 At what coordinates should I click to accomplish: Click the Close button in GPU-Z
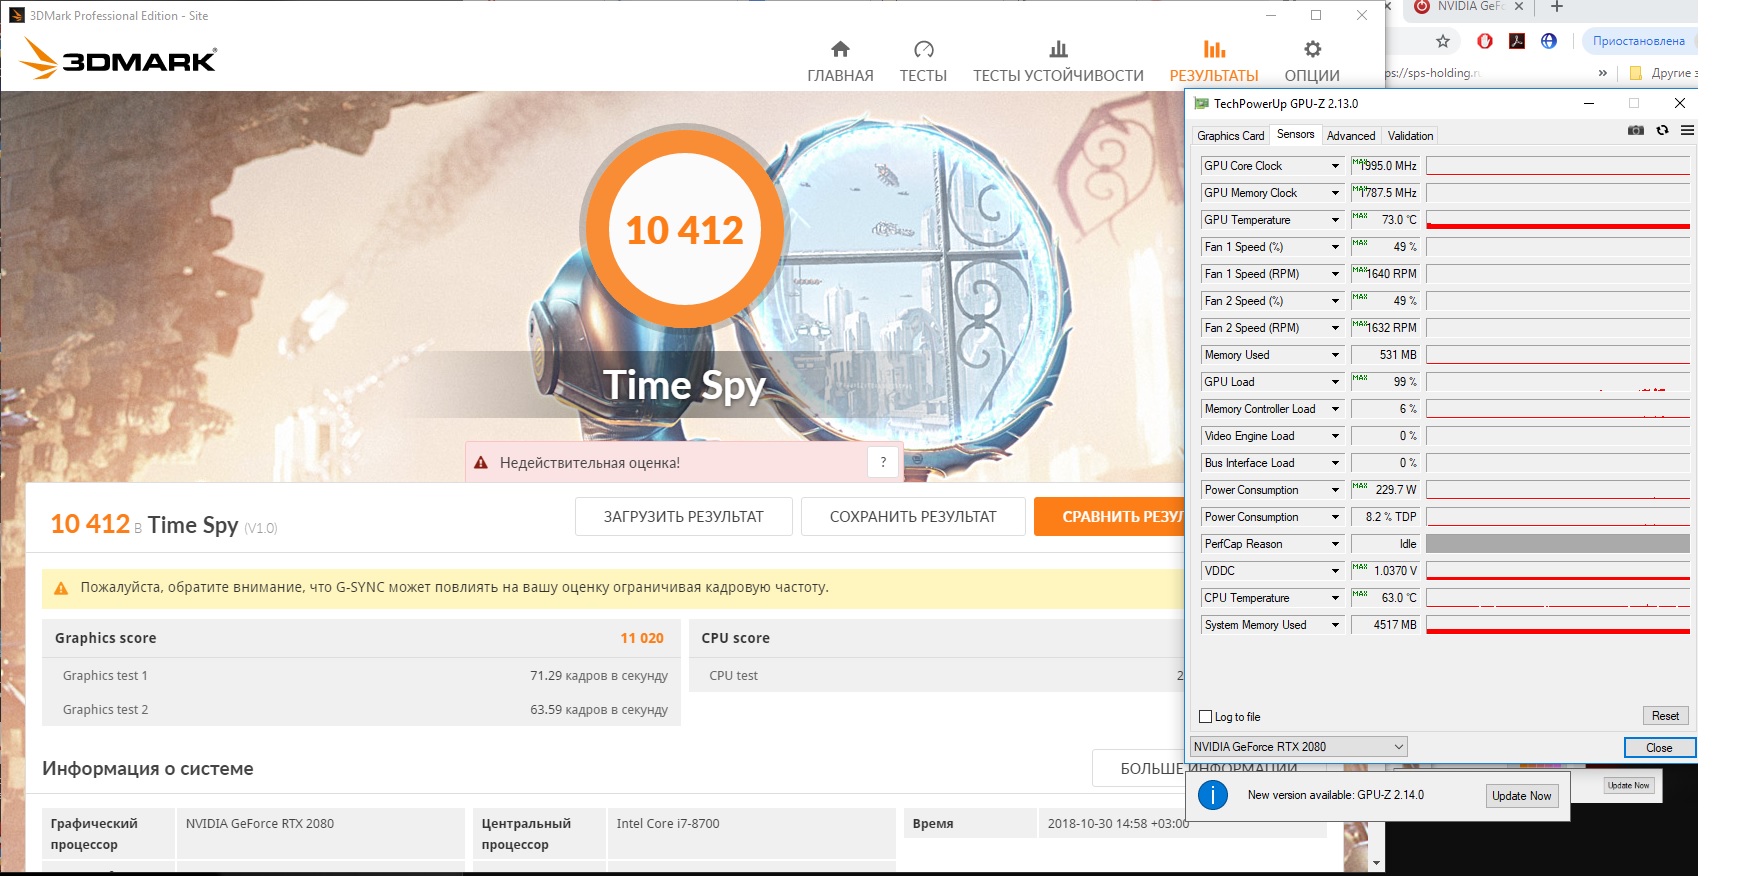point(1659,747)
